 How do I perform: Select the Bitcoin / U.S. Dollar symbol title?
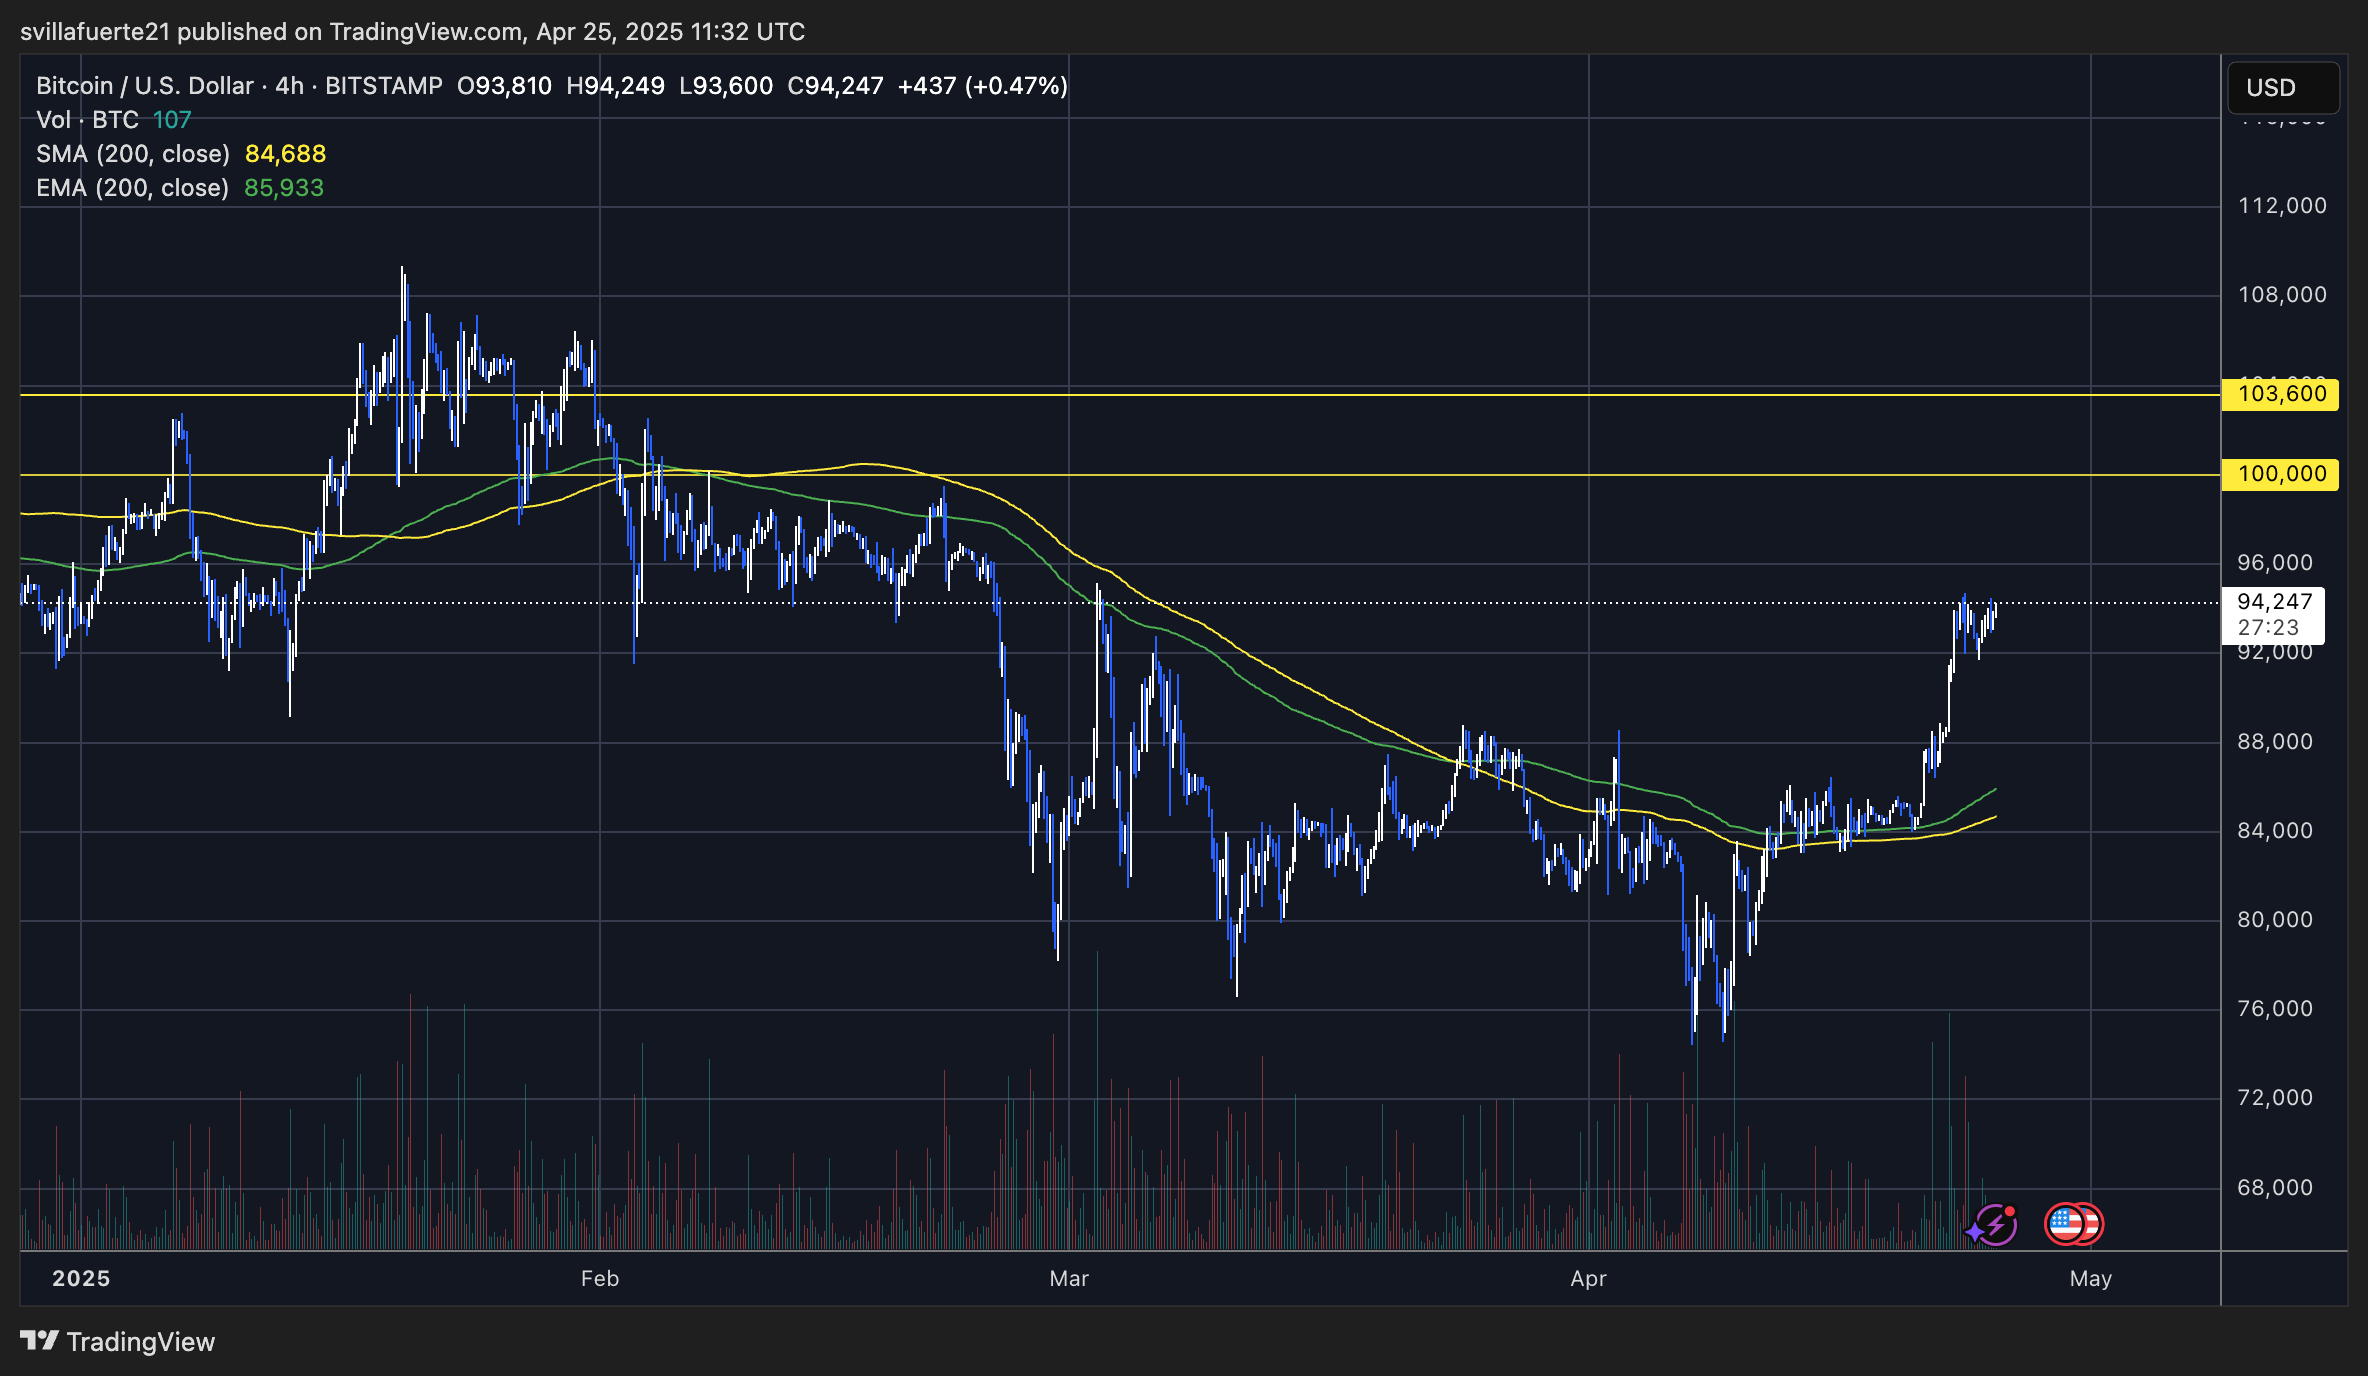(x=144, y=86)
